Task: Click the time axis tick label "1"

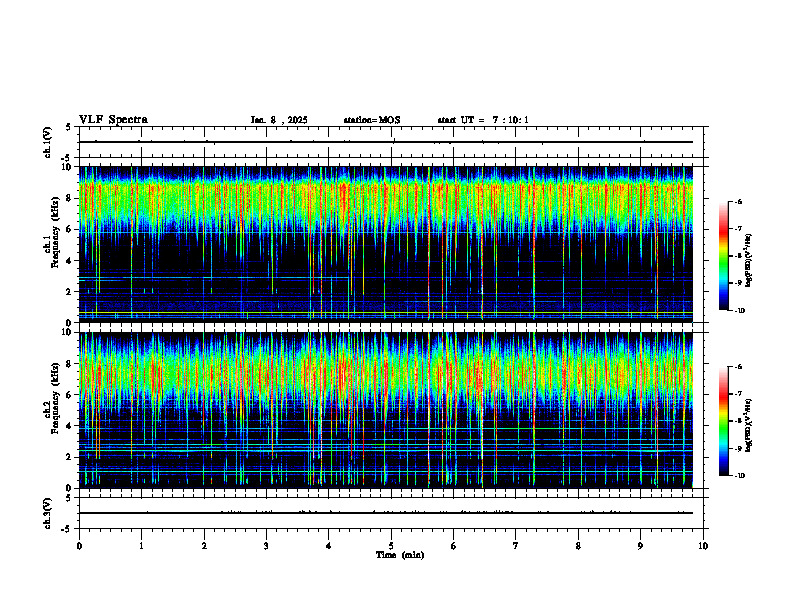Action: [x=142, y=546]
